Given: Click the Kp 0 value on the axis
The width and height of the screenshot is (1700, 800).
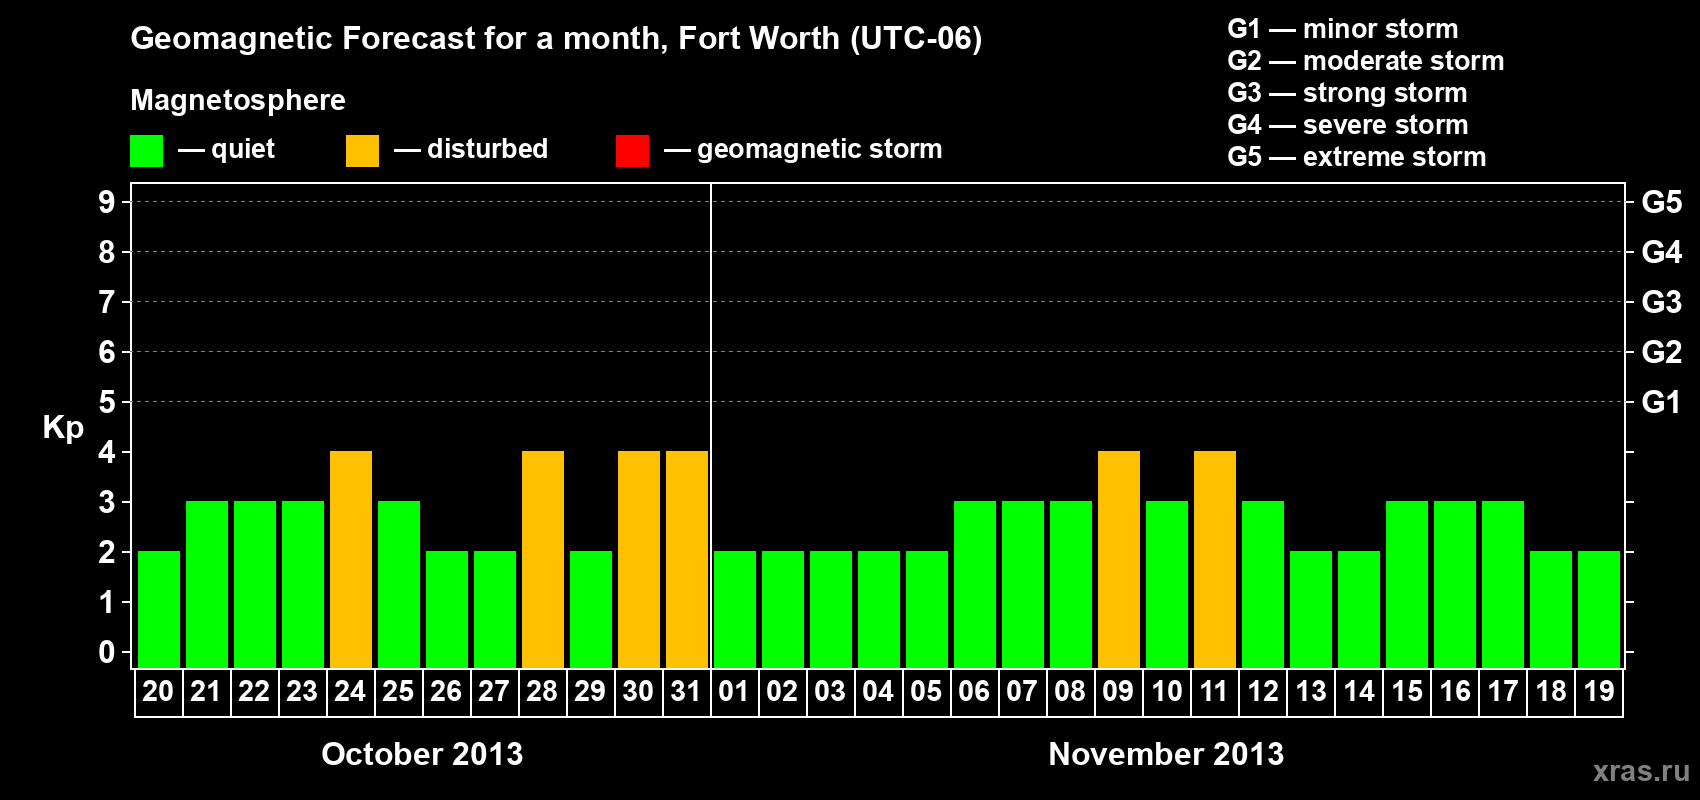Looking at the screenshot, I should pos(107,652).
